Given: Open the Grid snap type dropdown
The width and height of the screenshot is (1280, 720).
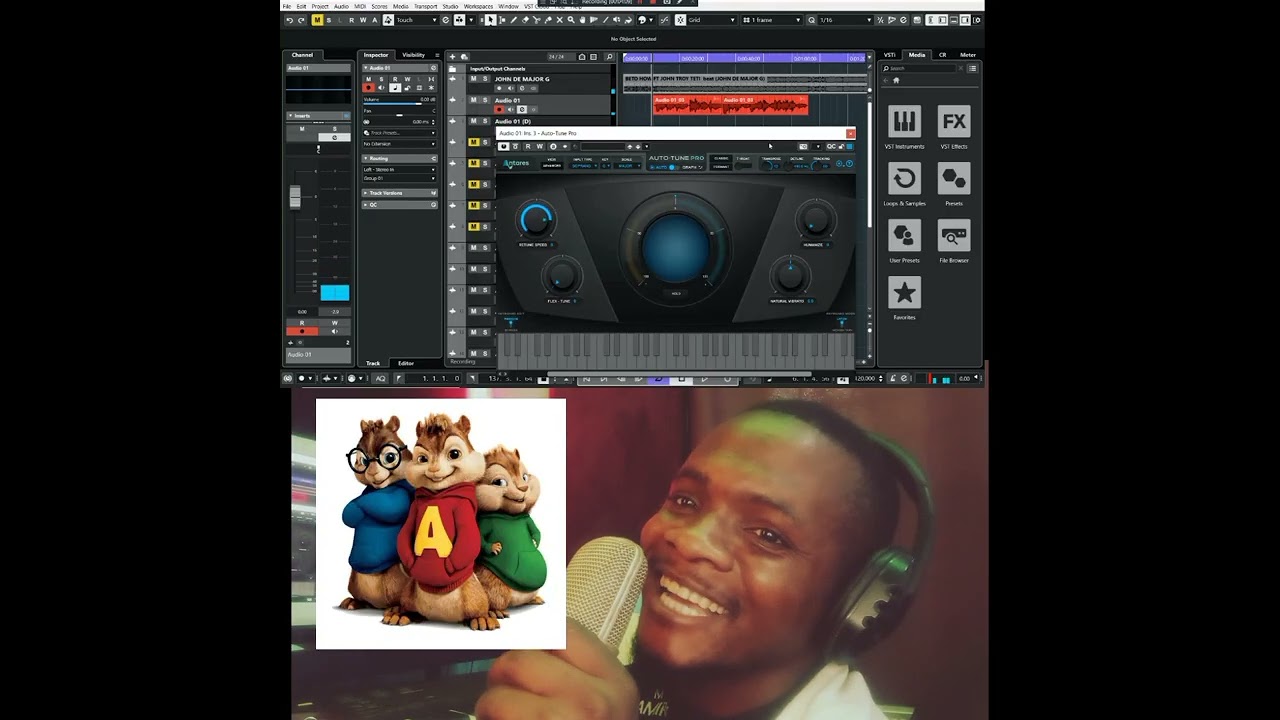Looking at the screenshot, I should 713,20.
